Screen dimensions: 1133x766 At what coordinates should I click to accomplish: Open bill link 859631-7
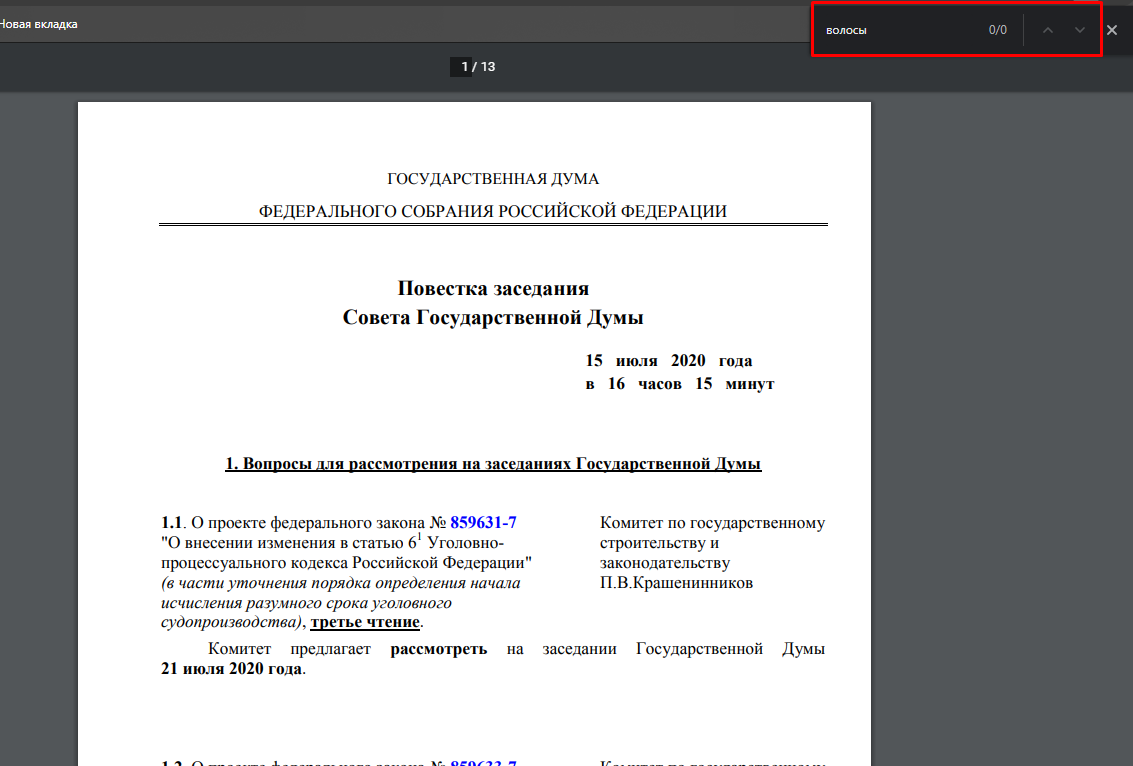click(x=483, y=522)
